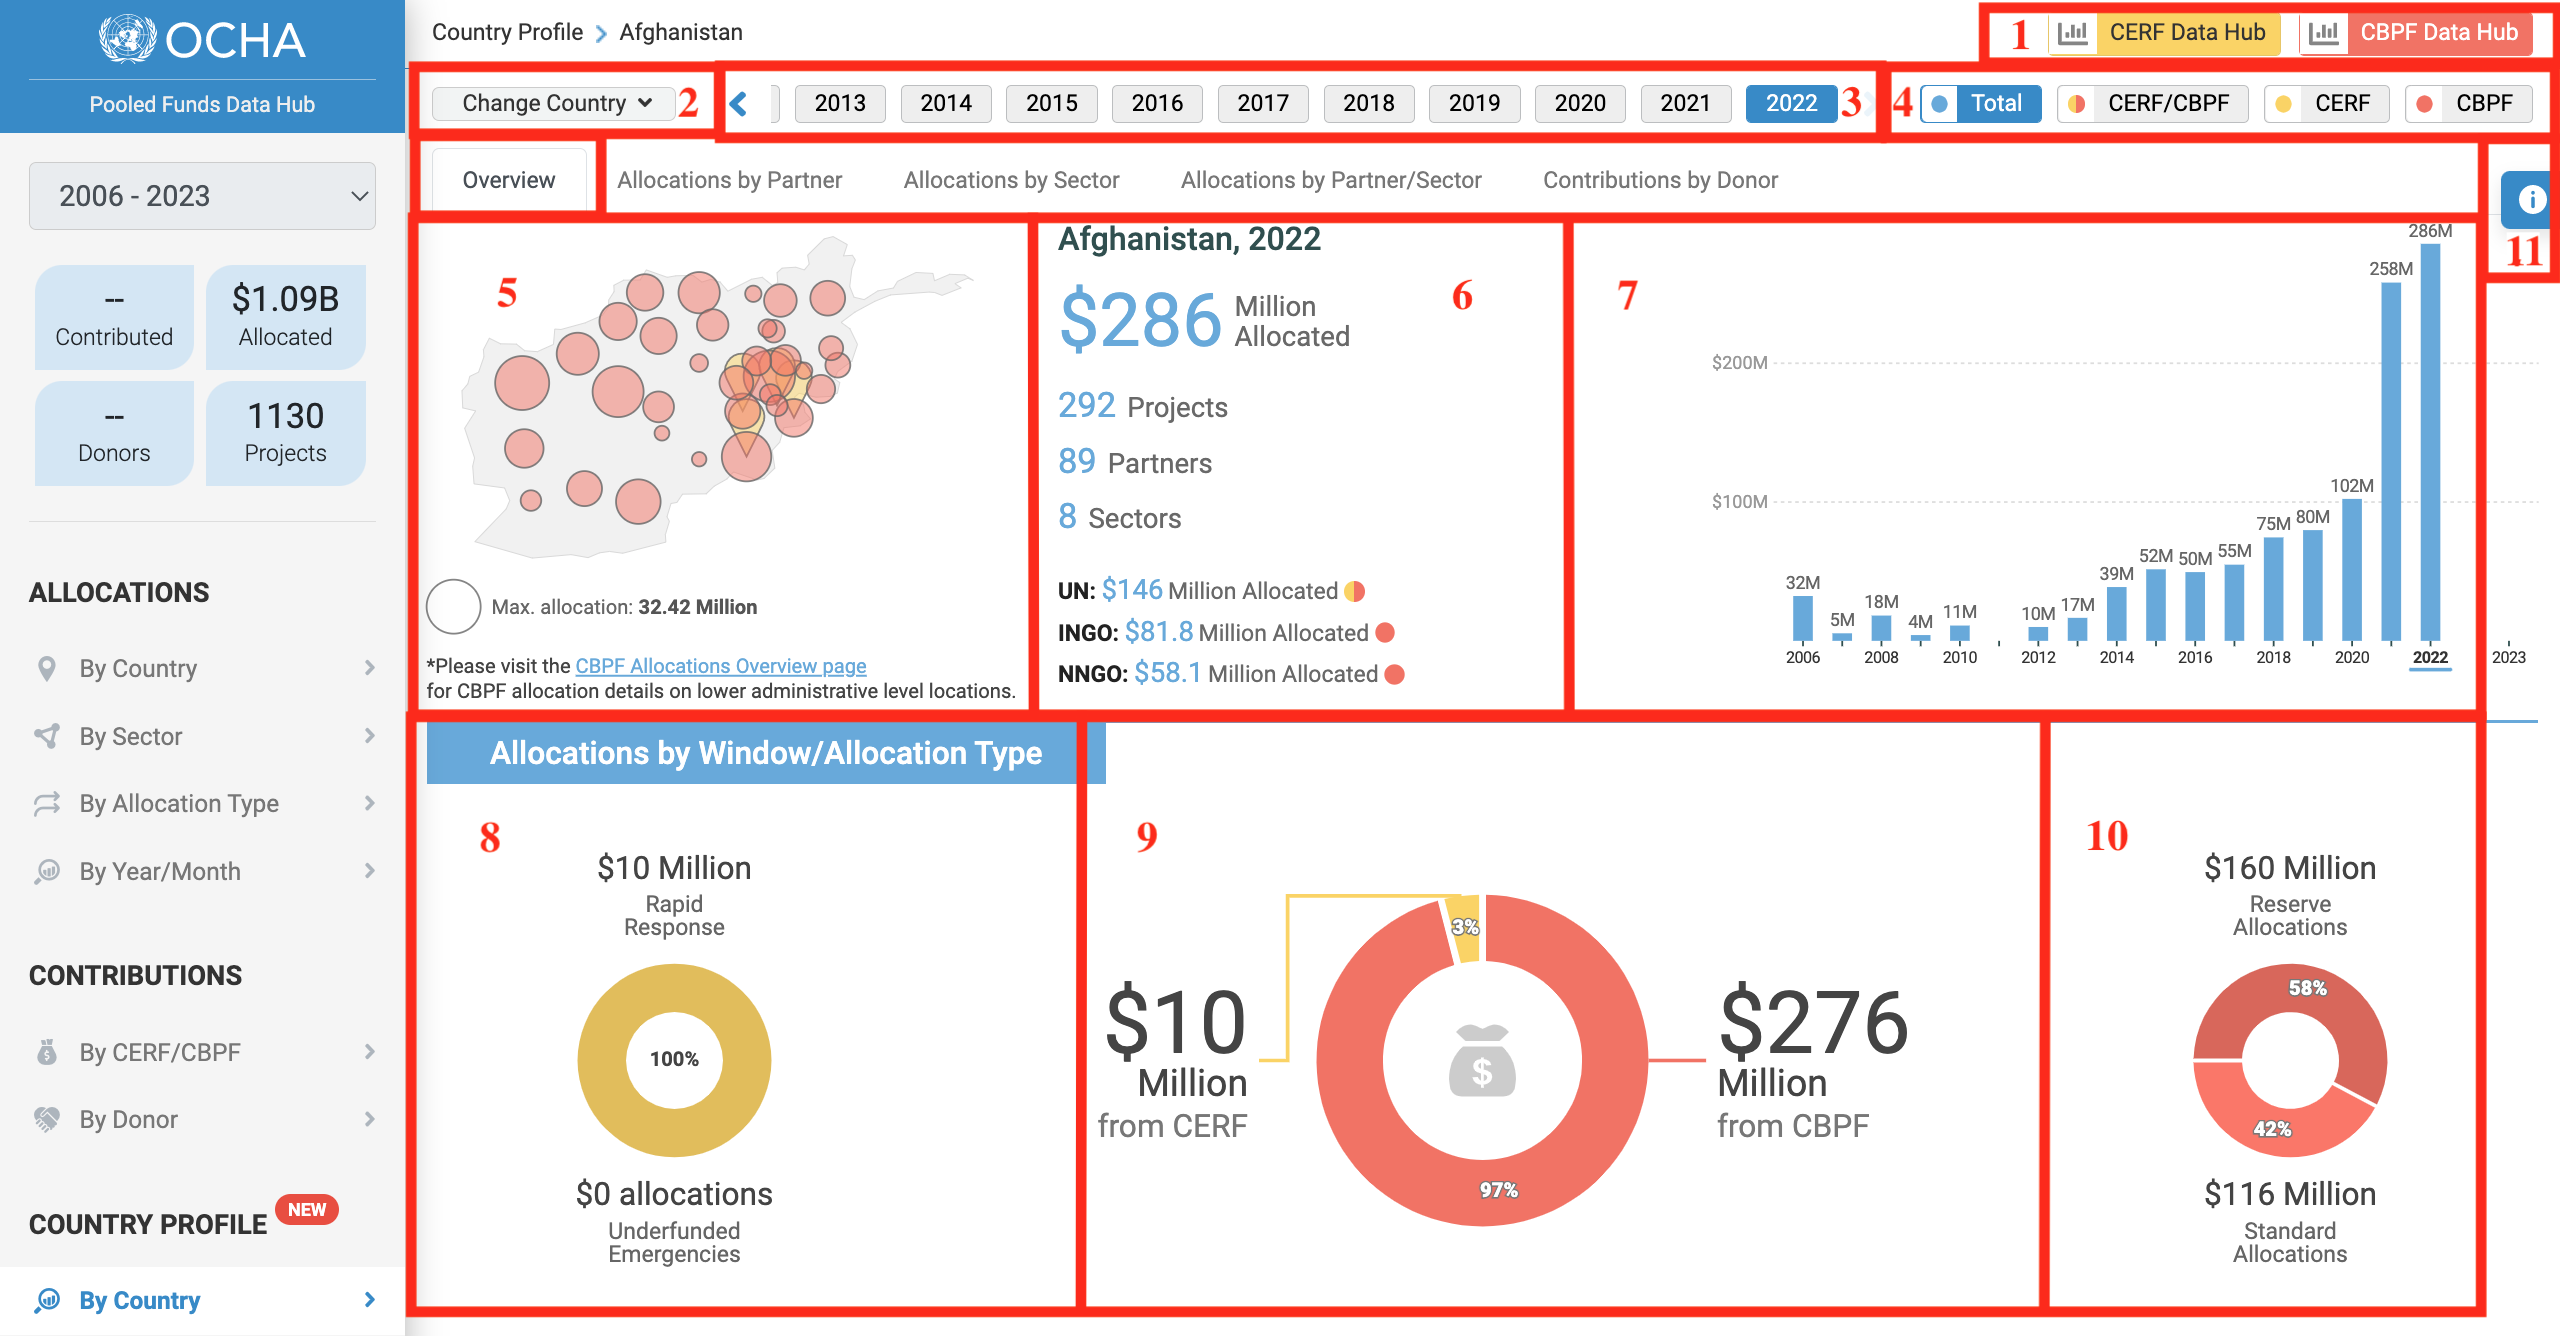Click the By Year/Month icon
Screen dimensions: 2560x1336
46,871
